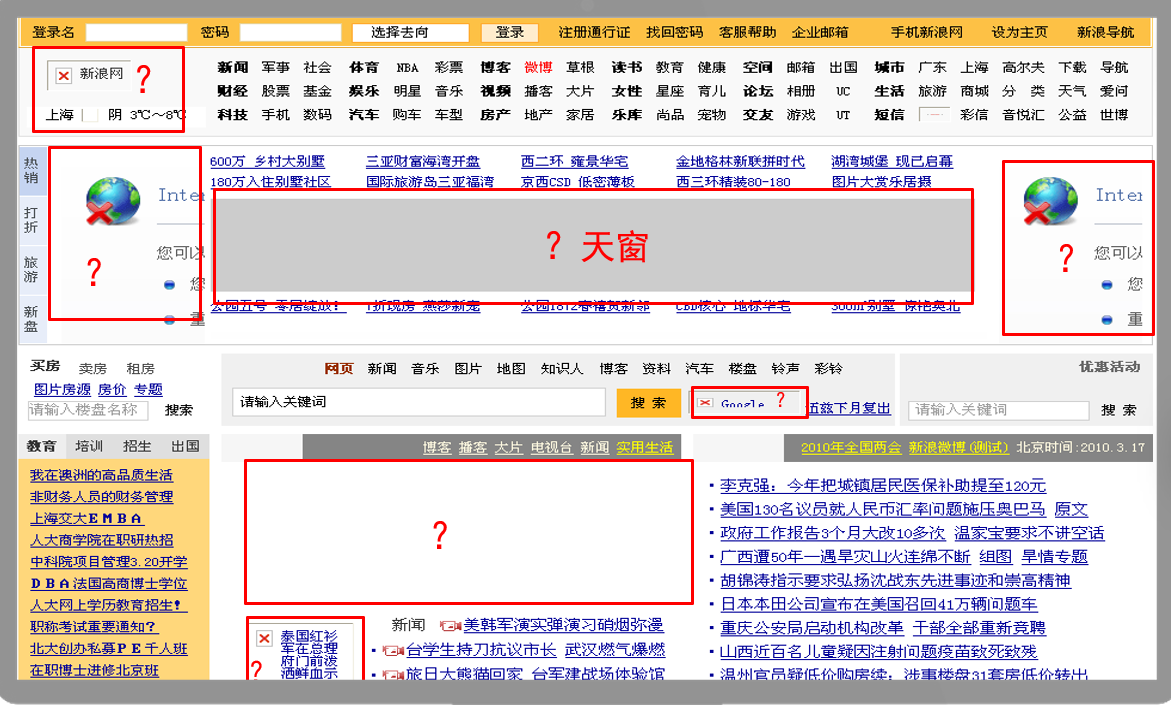1171x705 pixels.
Task: Open 我在澳洲的高品质生活 link
Action: (x=102, y=475)
